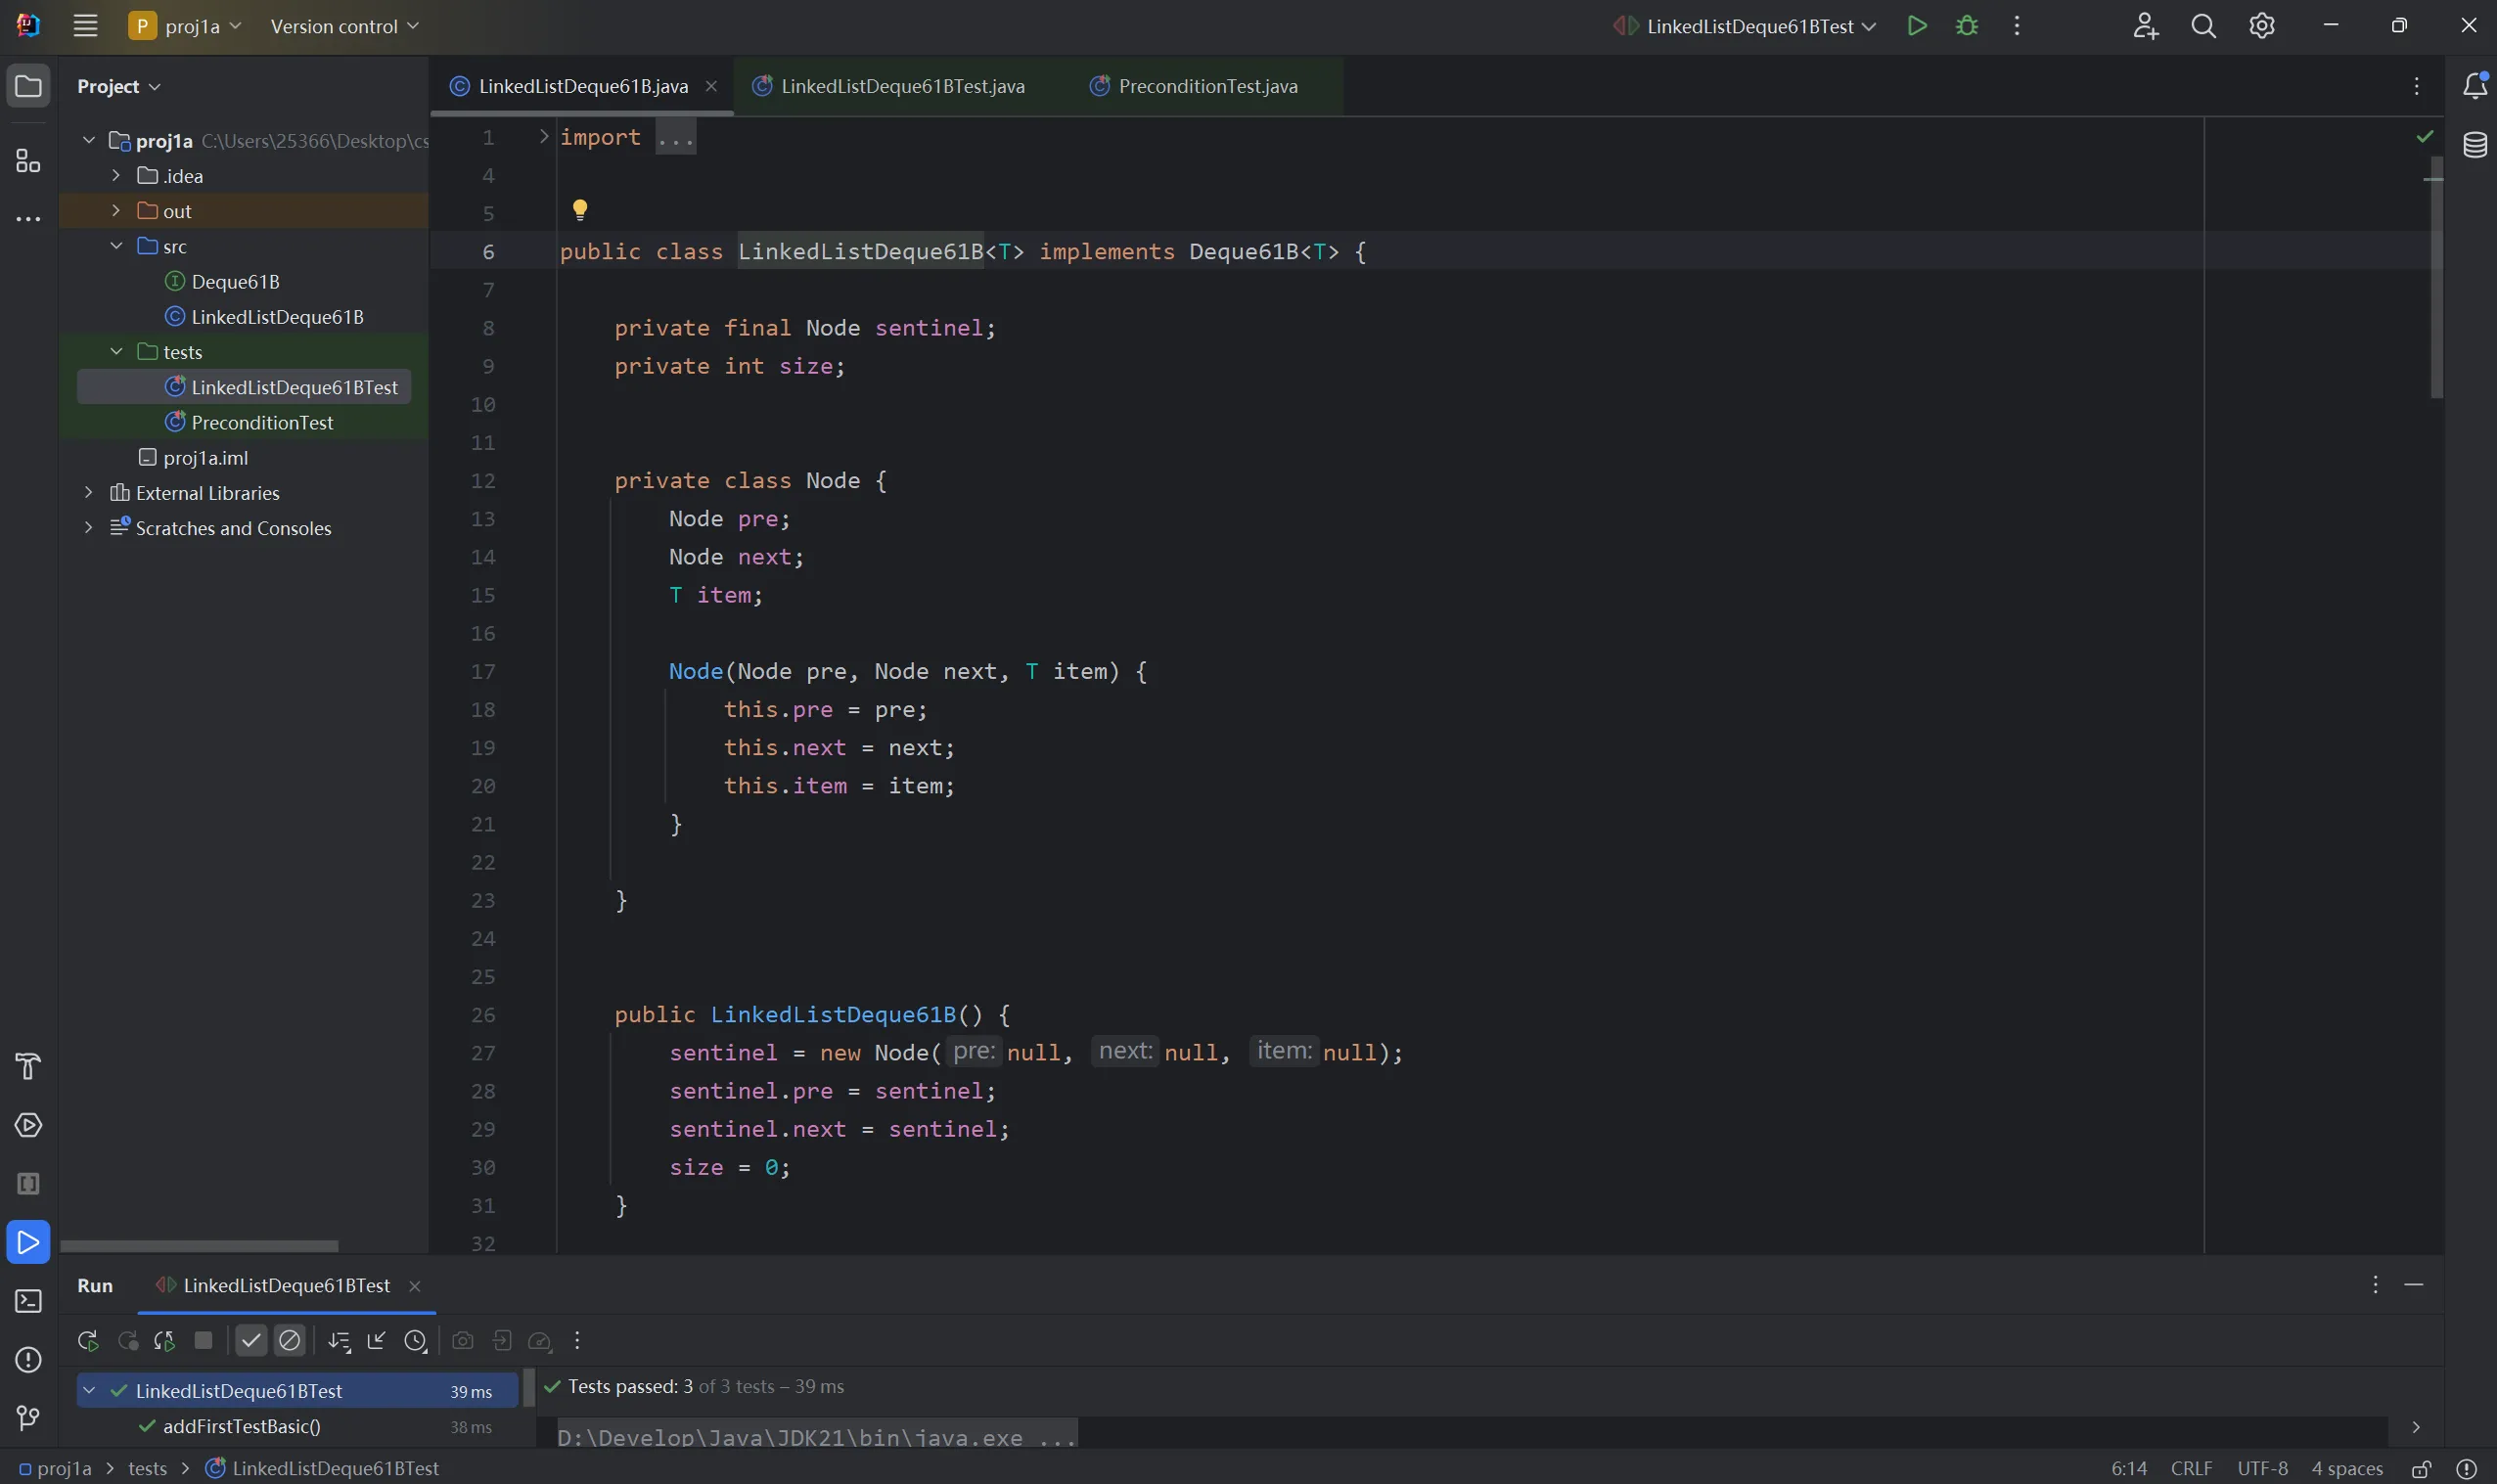
Task: Close the LinkedListDeque61B.java tab
Action: pos(711,86)
